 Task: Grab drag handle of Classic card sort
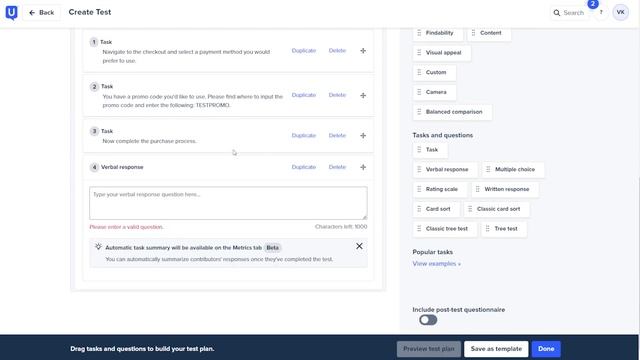[470, 209]
